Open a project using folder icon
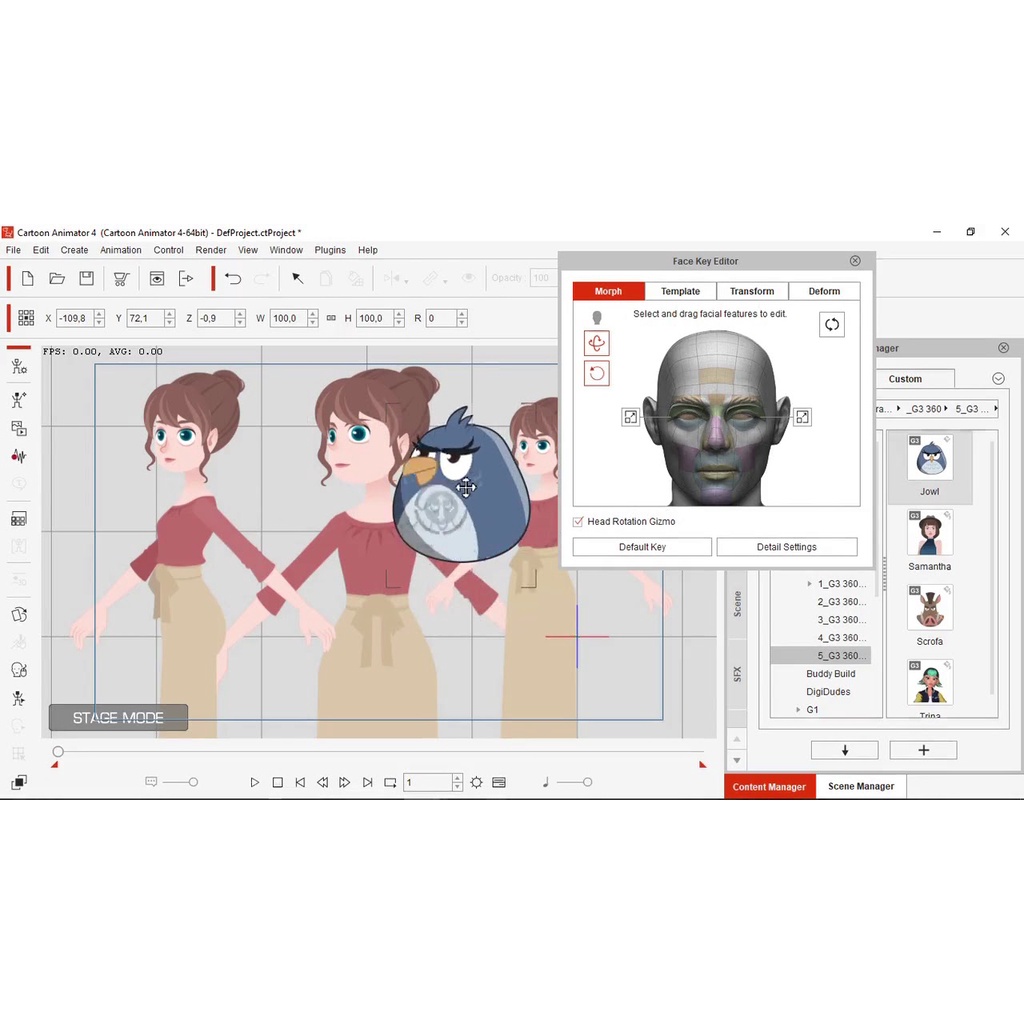Viewport: 1024px width, 1024px height. click(x=57, y=279)
